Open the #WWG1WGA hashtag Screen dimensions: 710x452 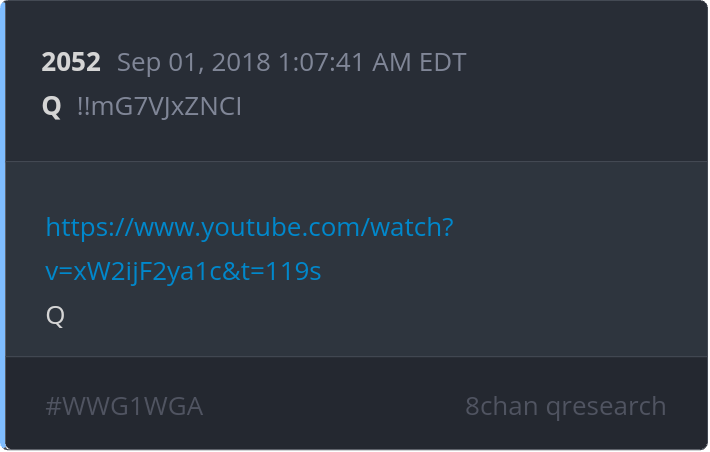(124, 406)
